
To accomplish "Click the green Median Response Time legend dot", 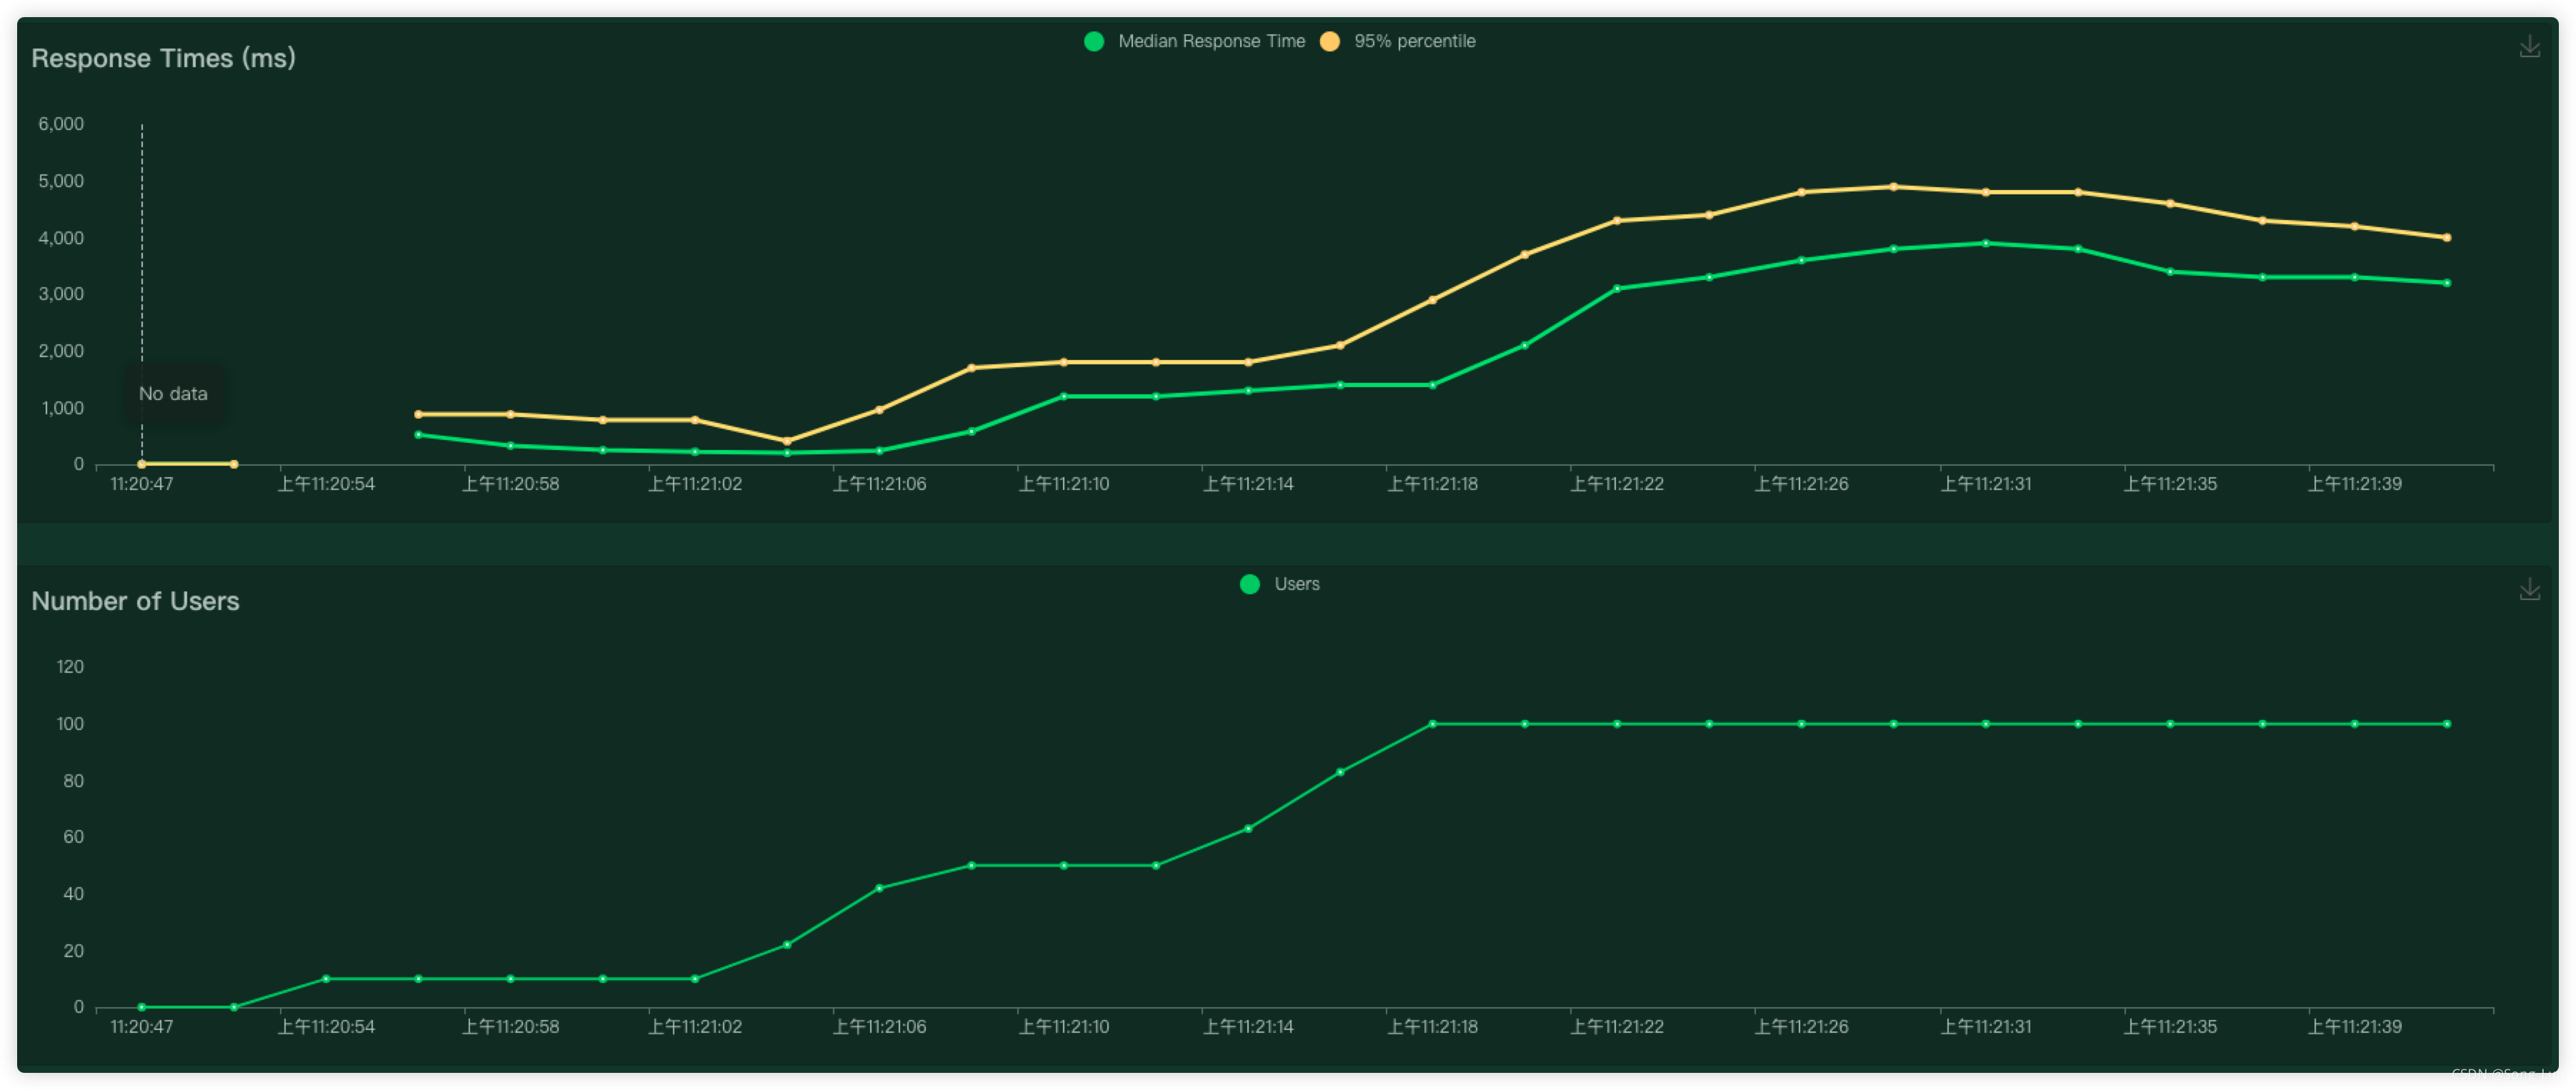I will tap(1094, 41).
